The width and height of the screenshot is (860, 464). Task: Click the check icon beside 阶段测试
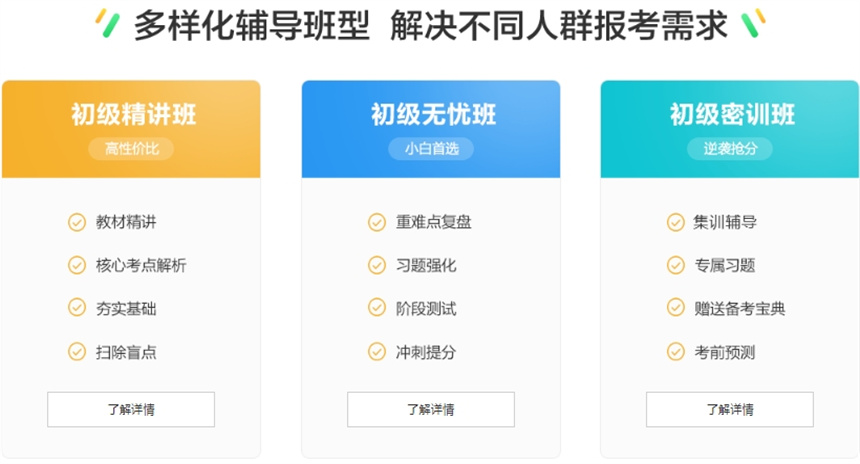pos(377,308)
